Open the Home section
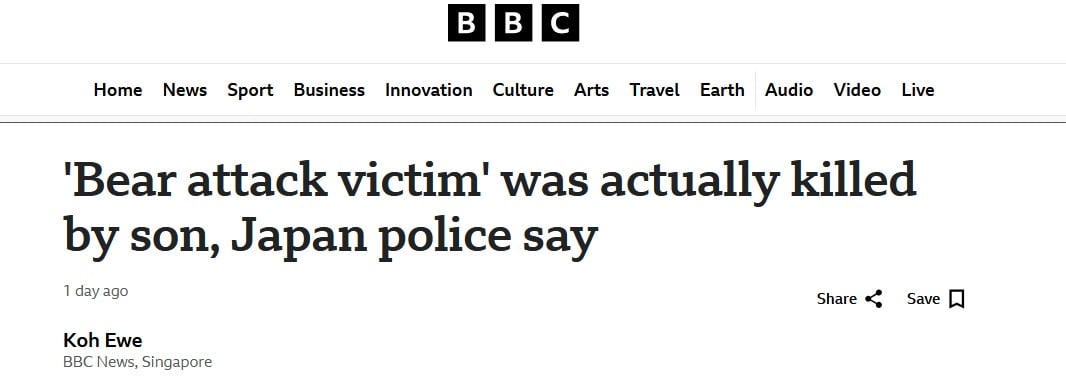Viewport: 1066px width, 385px height. (x=118, y=90)
